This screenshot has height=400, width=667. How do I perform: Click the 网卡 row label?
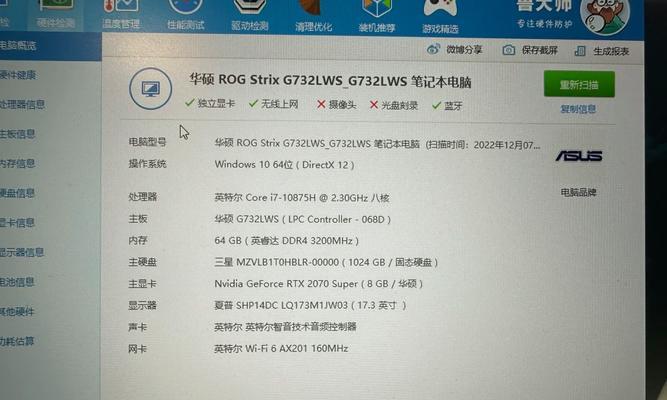pyautogui.click(x=137, y=349)
